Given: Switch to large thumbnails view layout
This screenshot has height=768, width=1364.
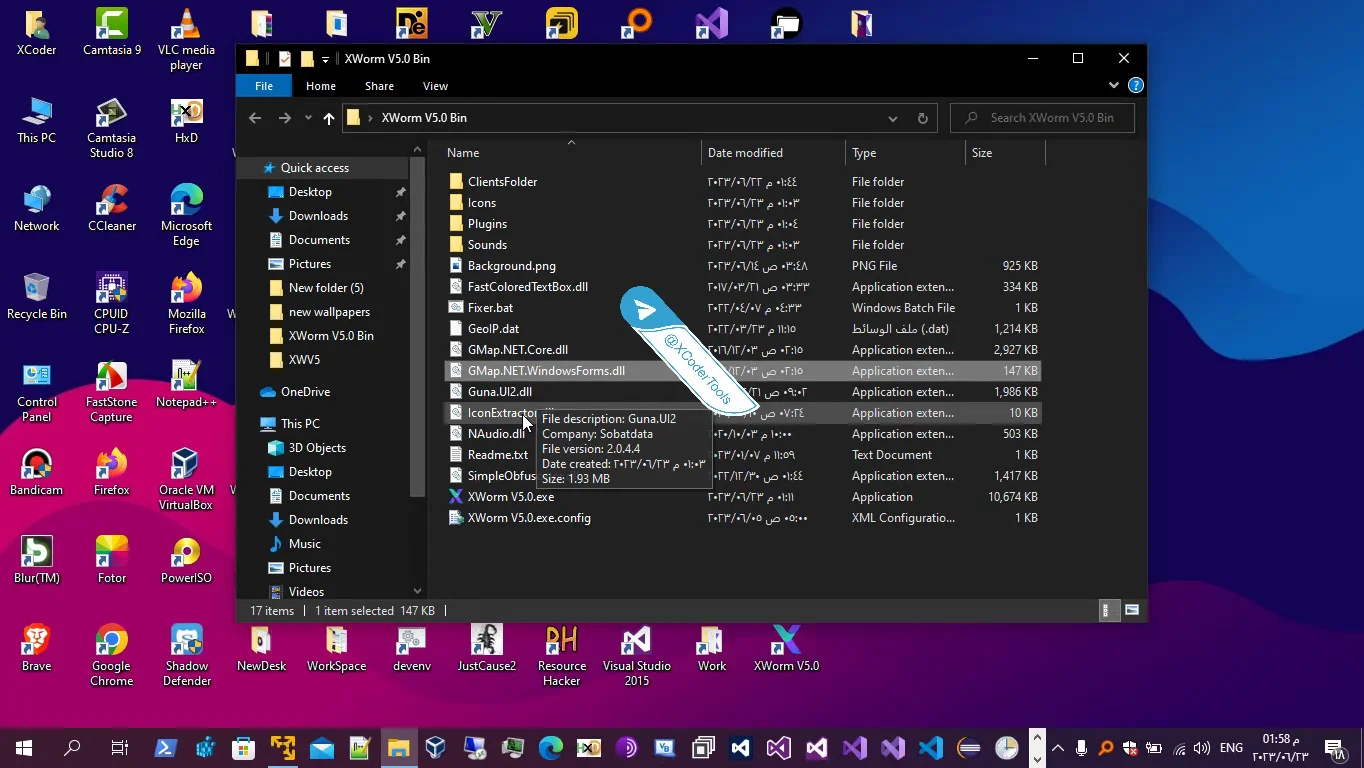Looking at the screenshot, I should [1132, 610].
